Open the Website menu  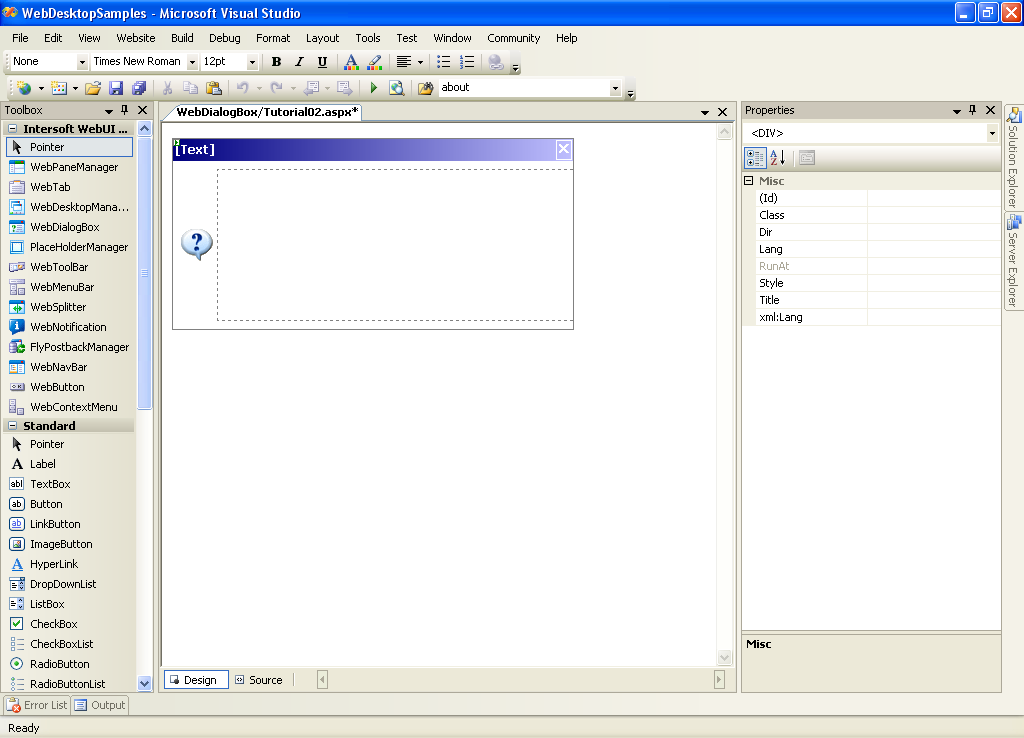pyautogui.click(x=136, y=38)
